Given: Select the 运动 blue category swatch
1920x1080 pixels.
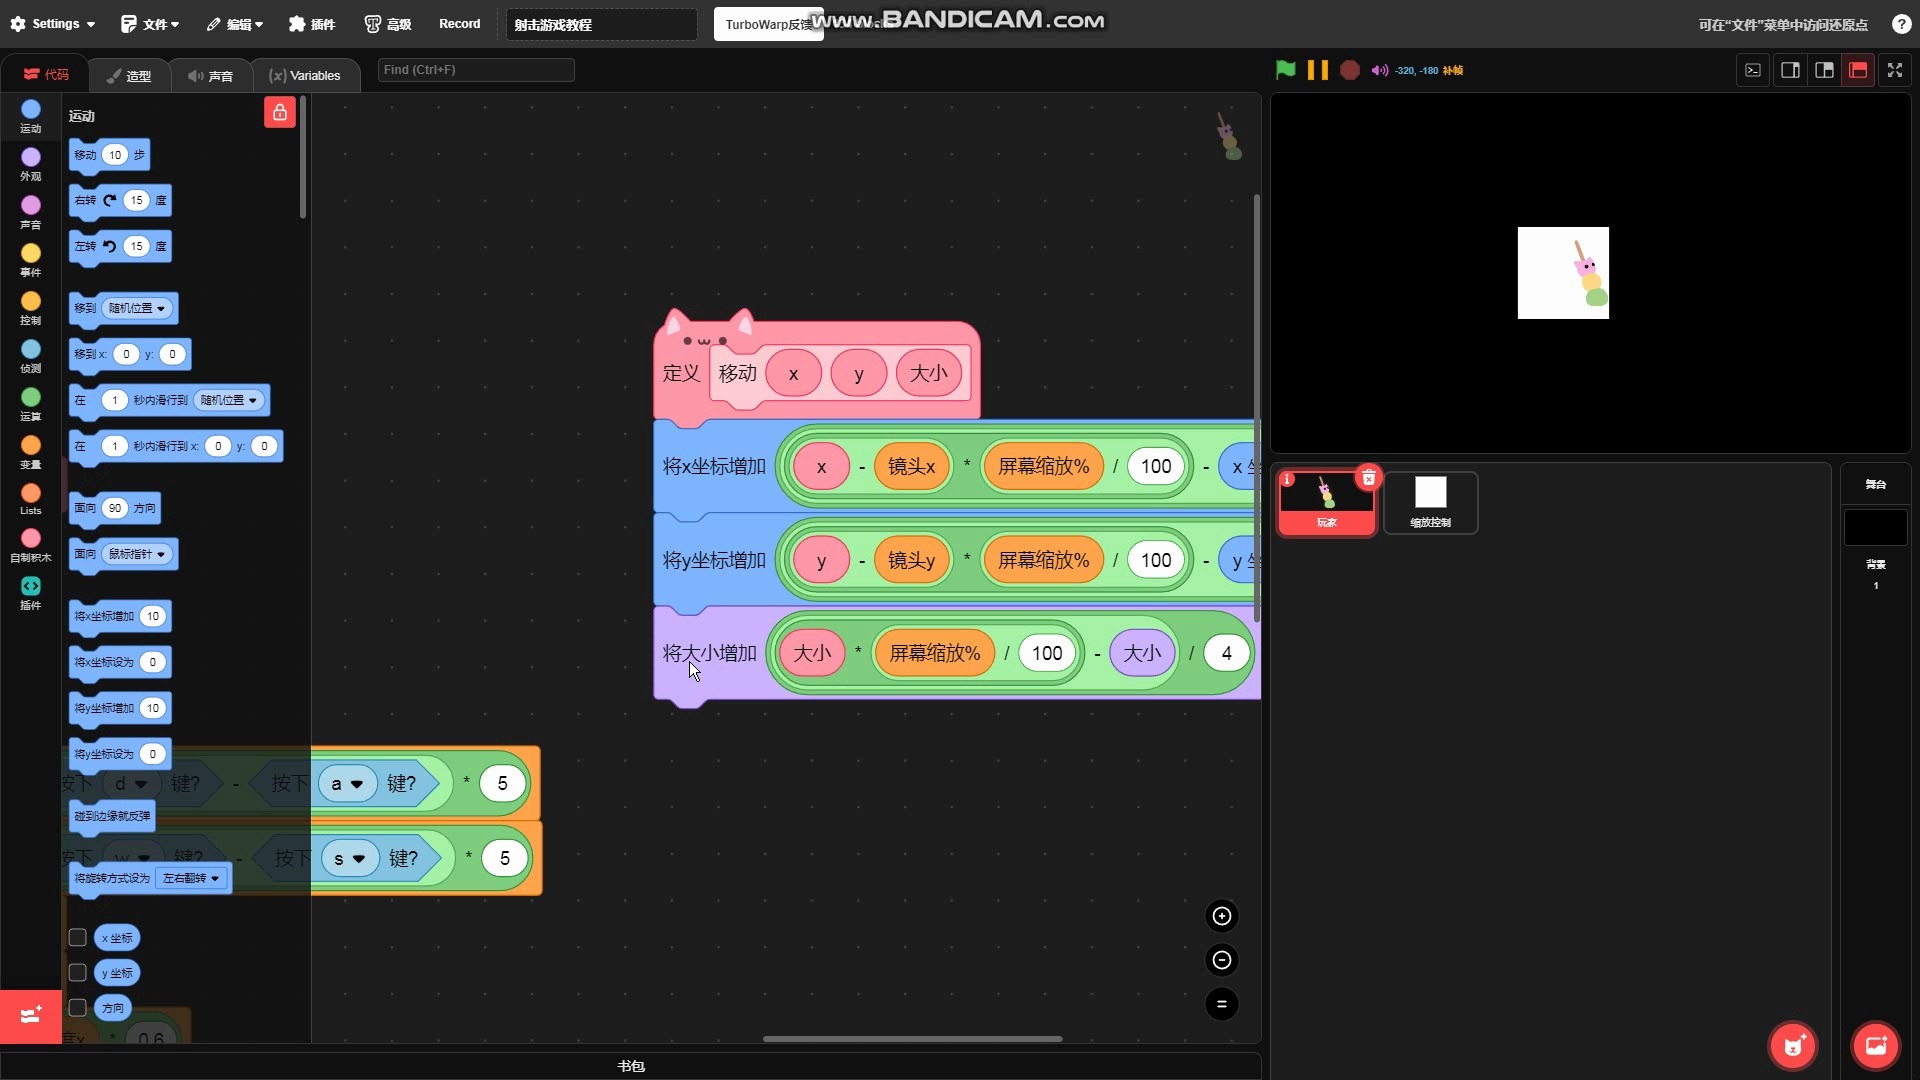Looking at the screenshot, I should click(31, 110).
